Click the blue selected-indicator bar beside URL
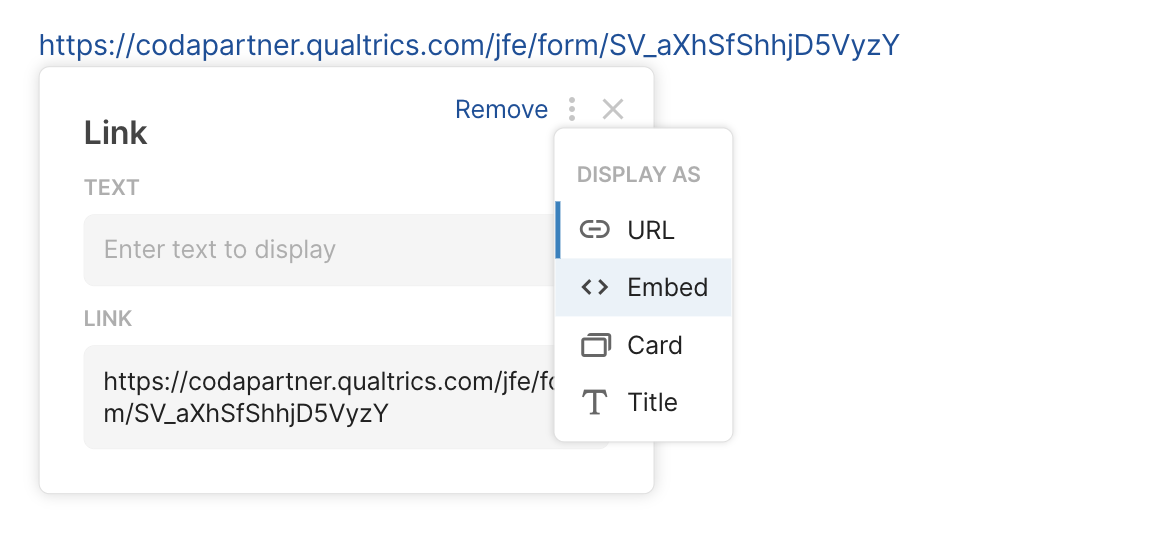Screen dimensions: 1166x538 point(558,230)
